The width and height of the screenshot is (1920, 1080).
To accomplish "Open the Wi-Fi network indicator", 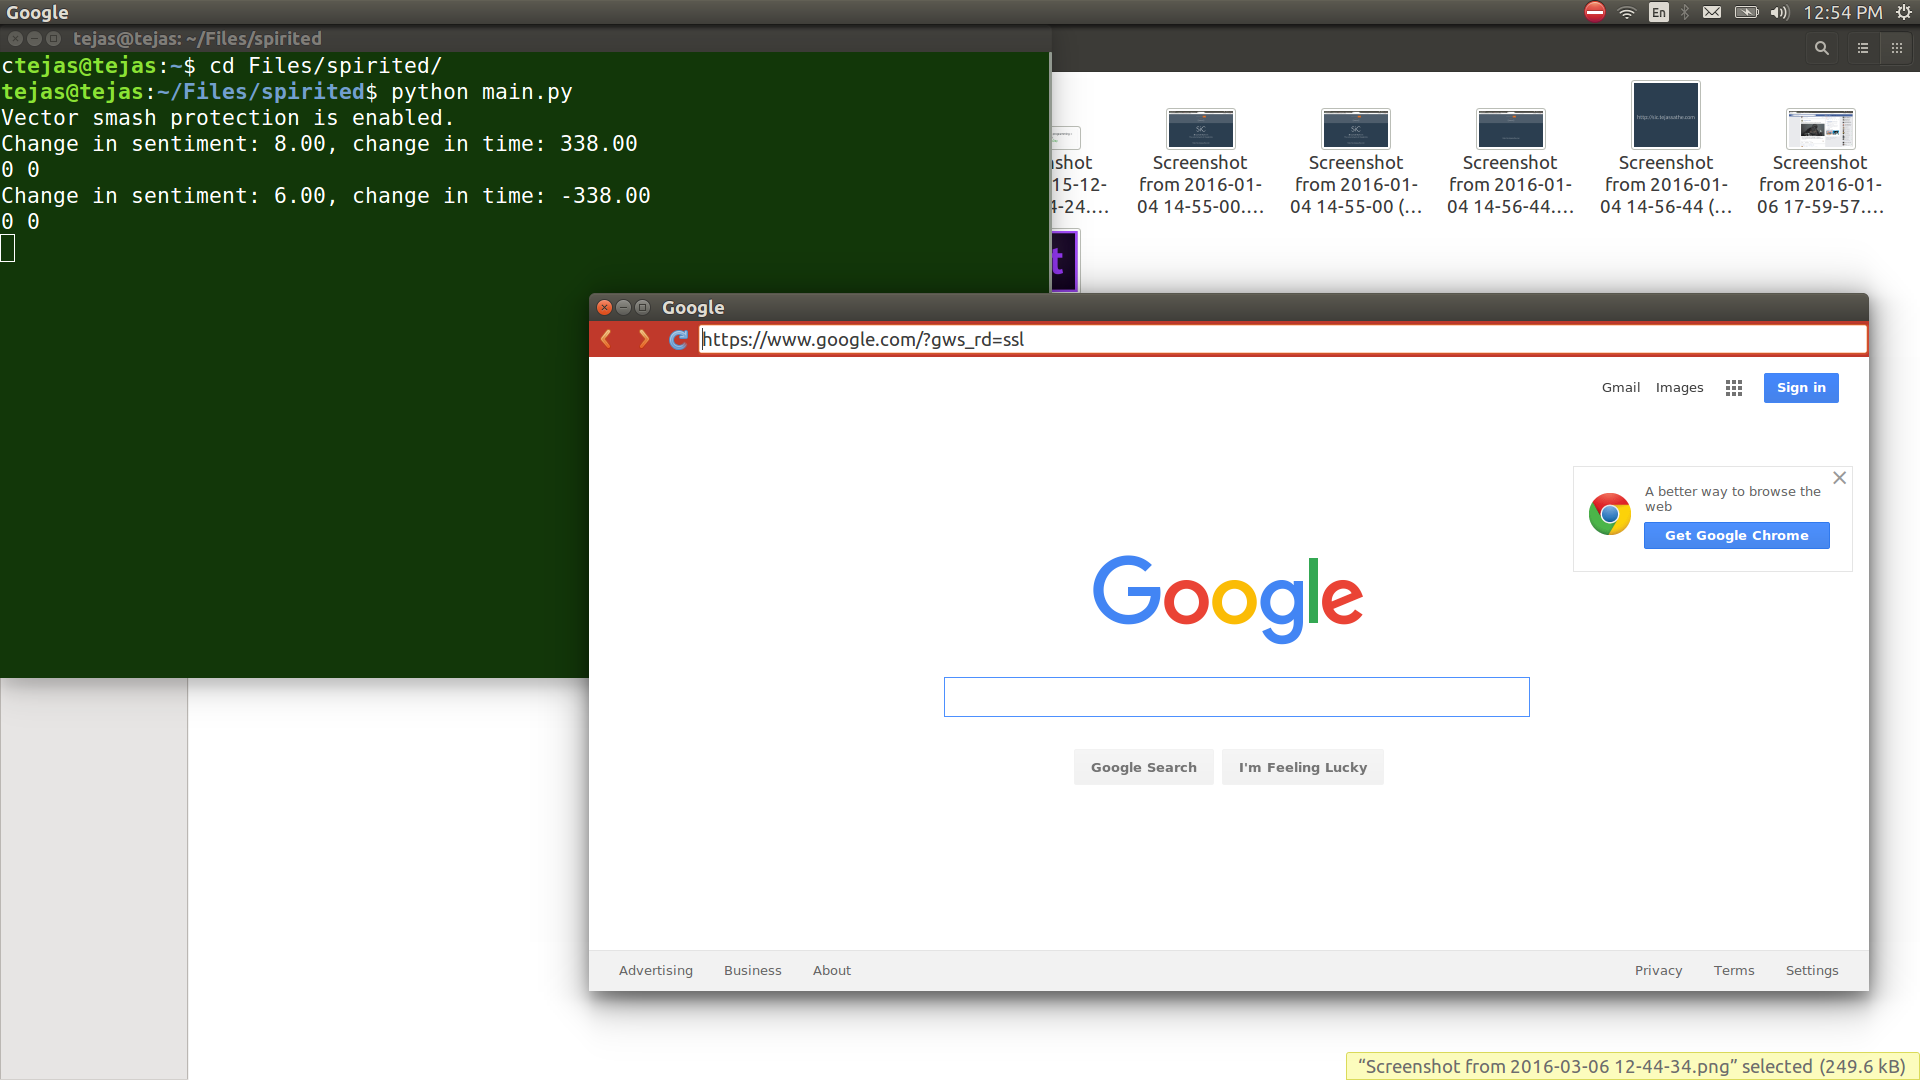I will click(1627, 12).
